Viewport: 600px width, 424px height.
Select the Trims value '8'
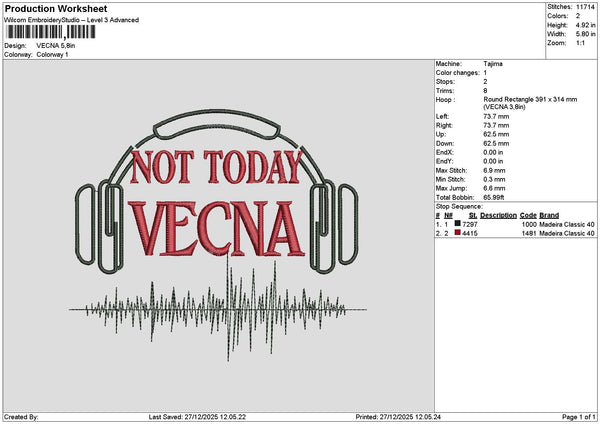tap(485, 91)
